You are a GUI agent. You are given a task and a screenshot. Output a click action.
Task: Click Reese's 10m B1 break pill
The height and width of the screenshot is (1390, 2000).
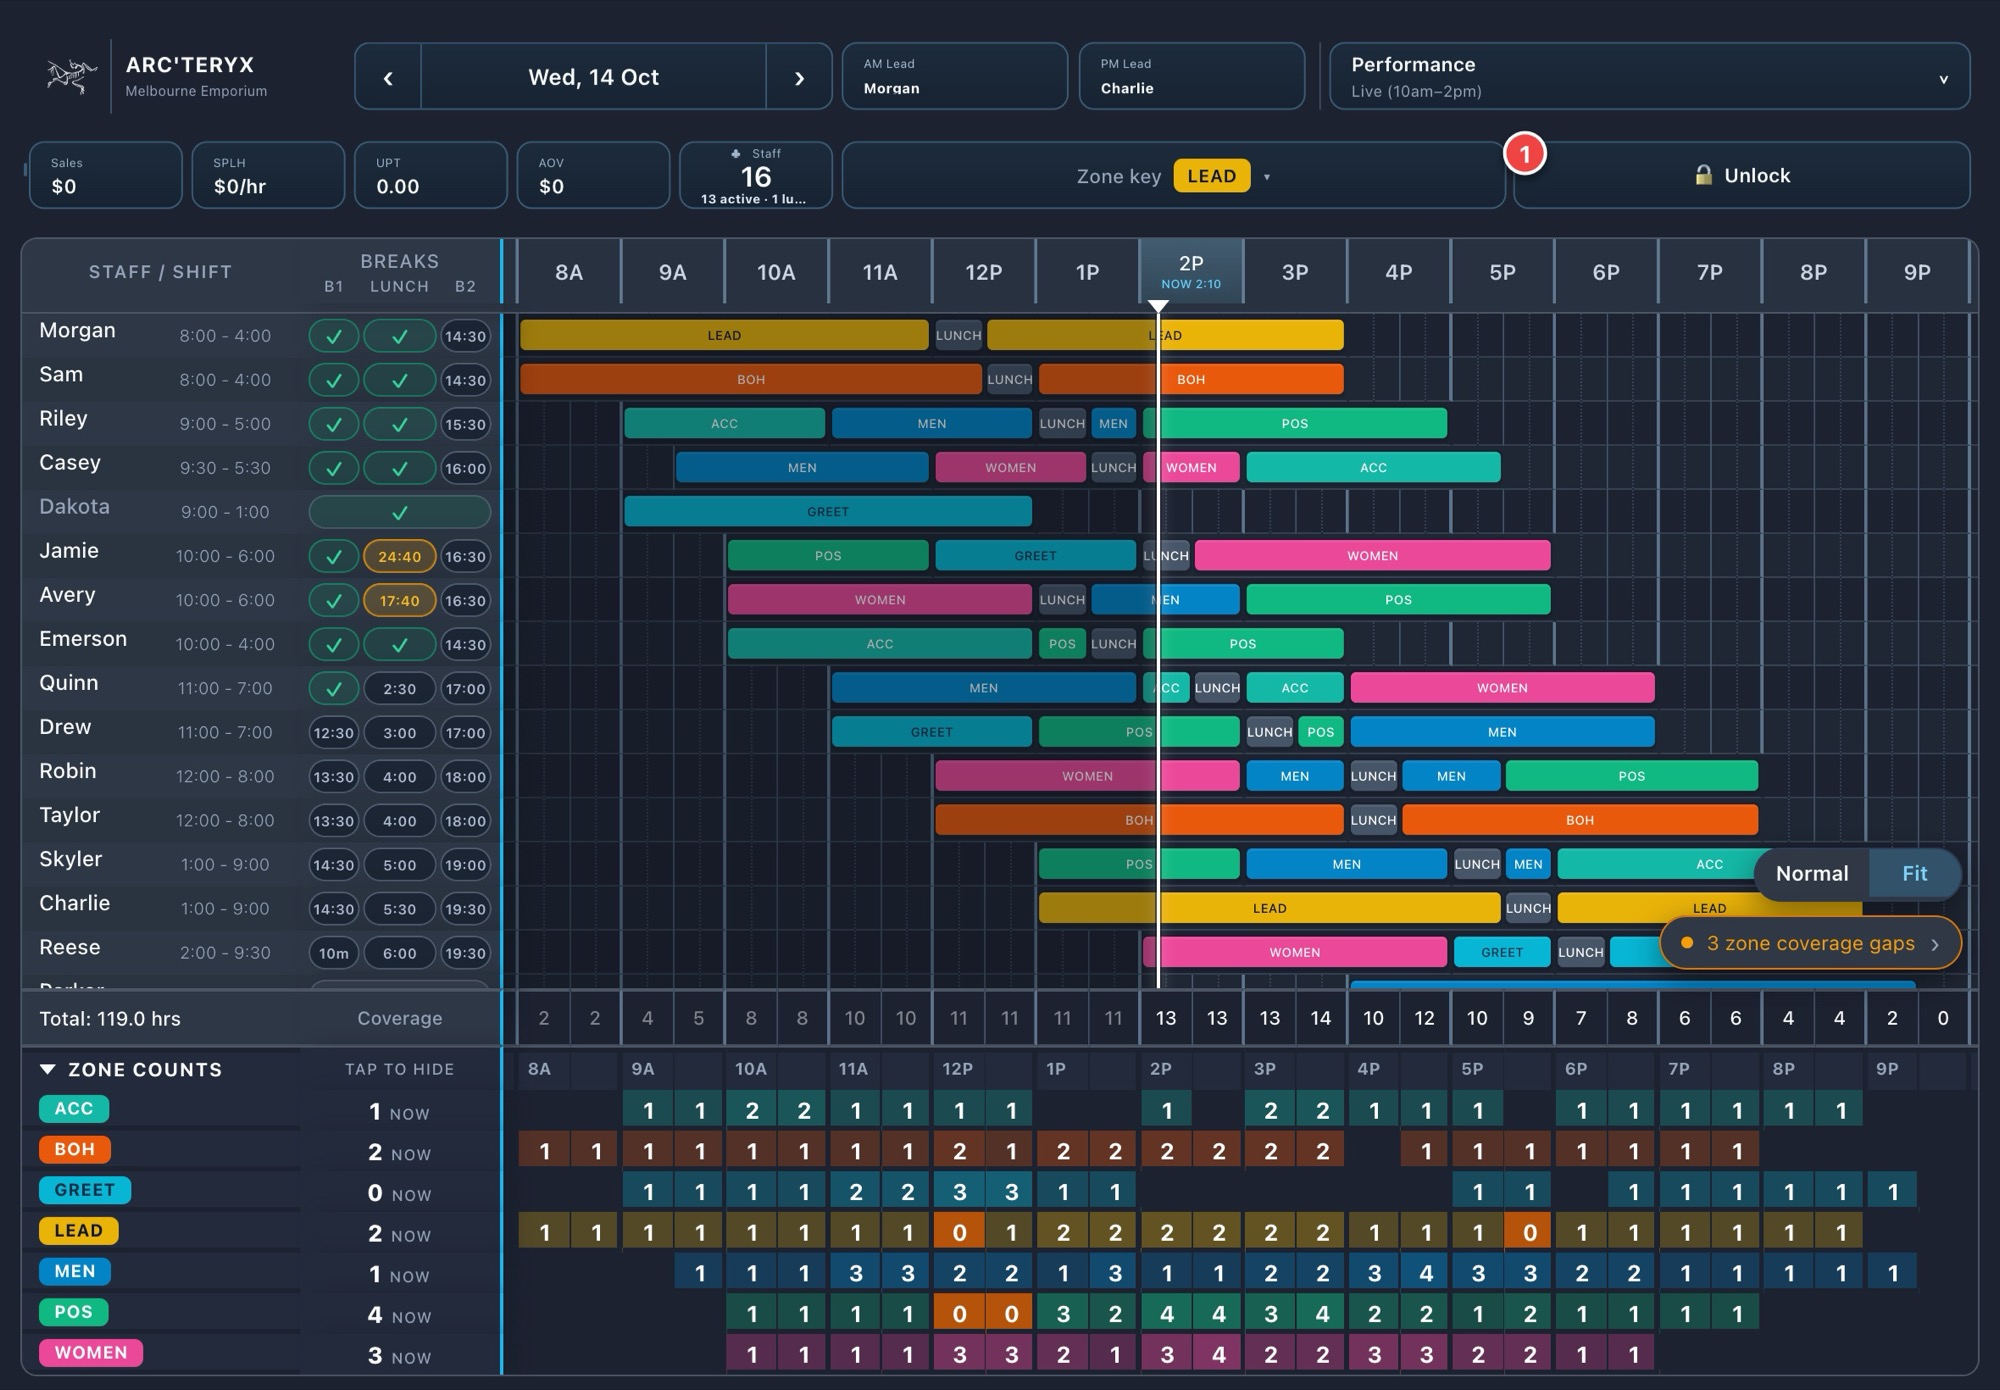coord(334,953)
